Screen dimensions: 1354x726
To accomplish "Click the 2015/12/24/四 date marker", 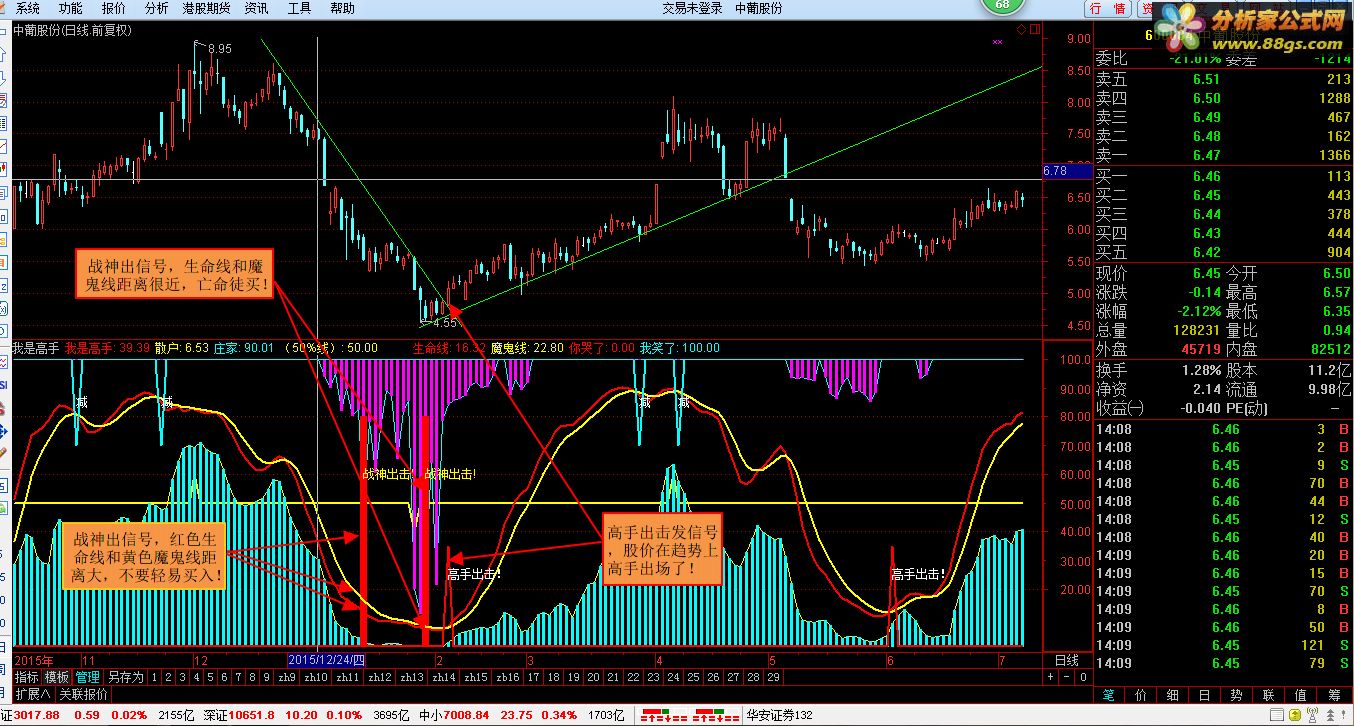I will coord(327,660).
